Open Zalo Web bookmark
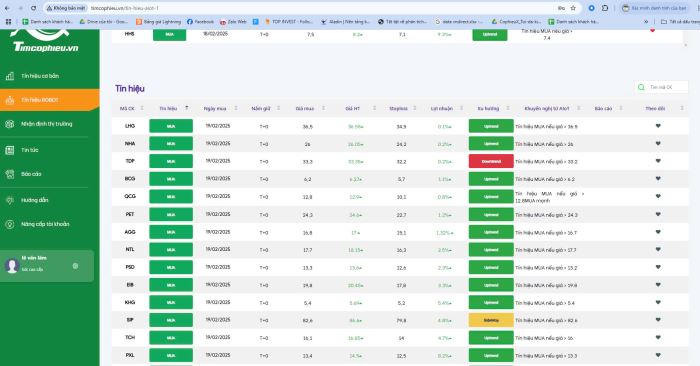This screenshot has width=700, height=366. point(233,21)
